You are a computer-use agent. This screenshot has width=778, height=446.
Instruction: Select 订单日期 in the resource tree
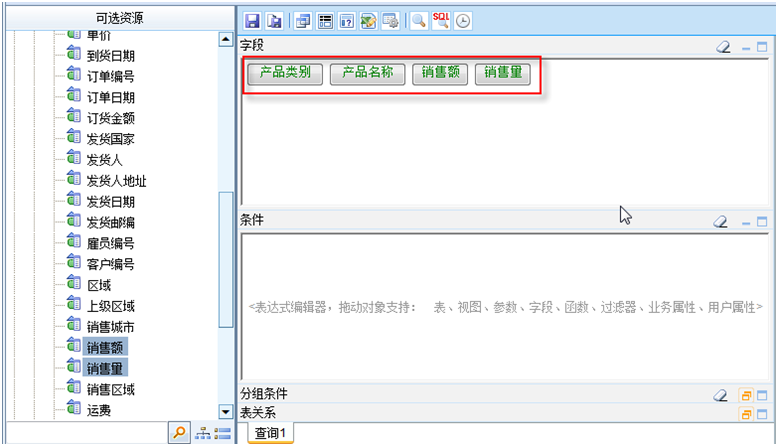111,98
